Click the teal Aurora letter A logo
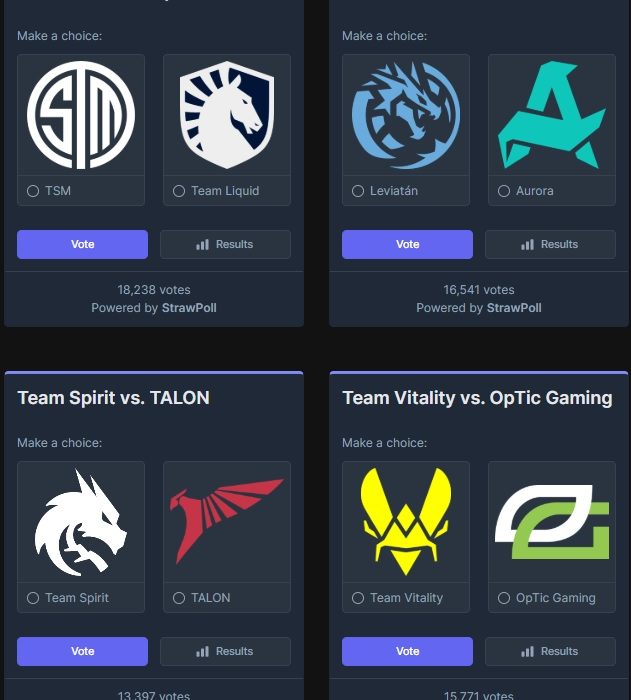Screen dimensions: 631x700 pos(552,115)
